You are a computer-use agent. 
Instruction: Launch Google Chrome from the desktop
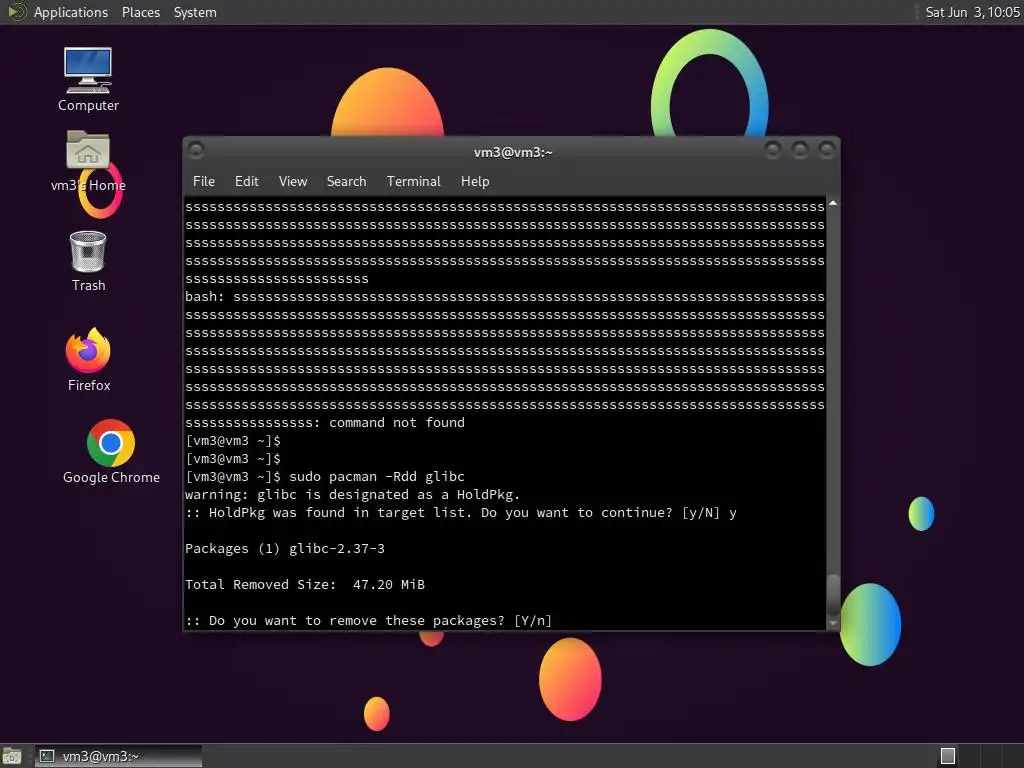click(111, 452)
